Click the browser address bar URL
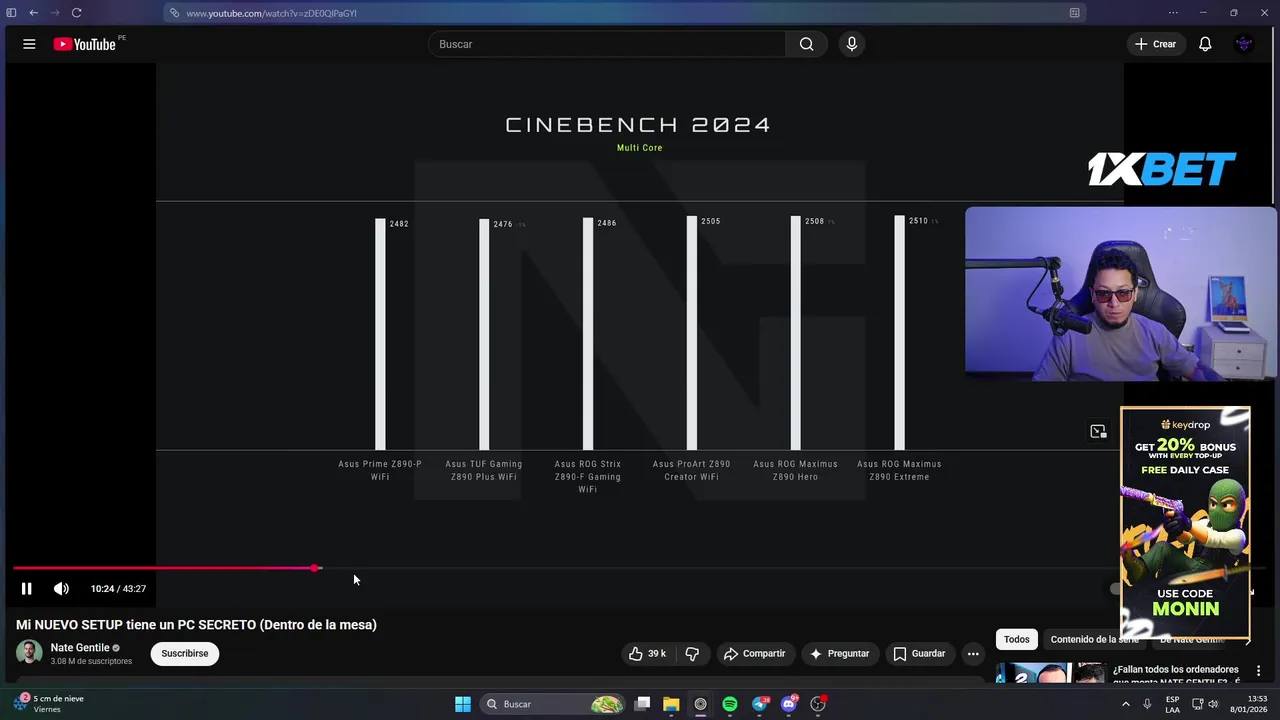The height and width of the screenshot is (720, 1280). [x=271, y=13]
